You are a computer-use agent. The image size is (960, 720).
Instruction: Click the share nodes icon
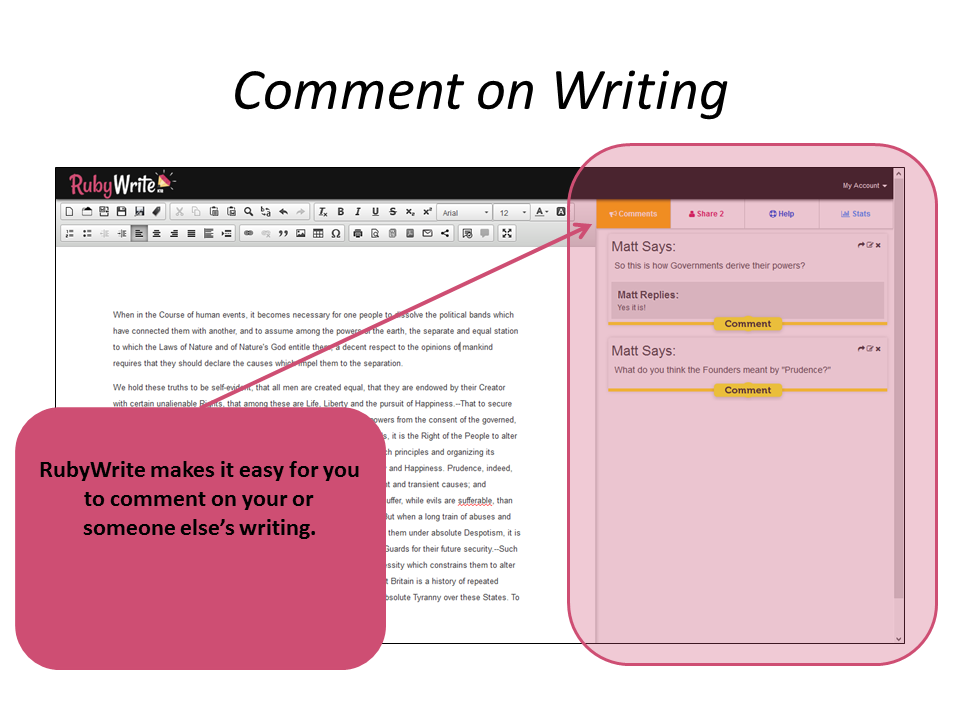[444, 233]
